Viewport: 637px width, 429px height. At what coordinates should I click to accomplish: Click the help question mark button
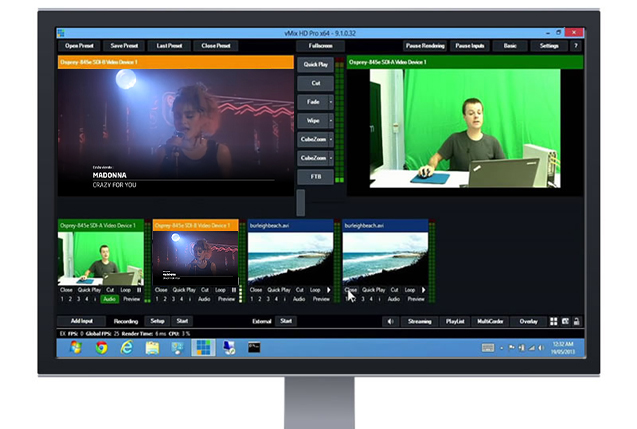click(x=575, y=46)
